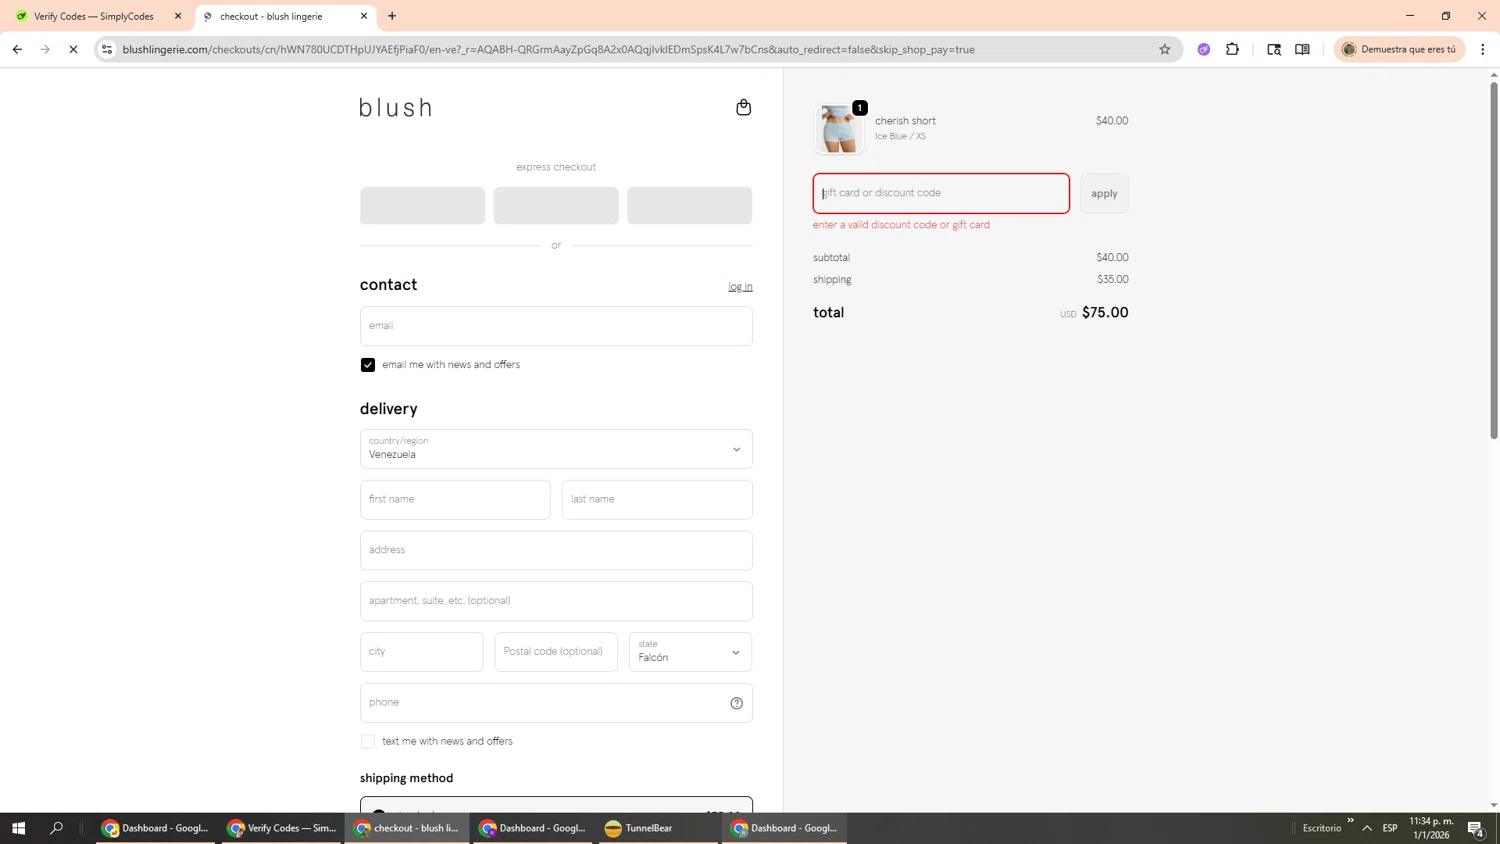Click the browser back arrow
Screen dimensions: 1500x844
(x=17, y=49)
